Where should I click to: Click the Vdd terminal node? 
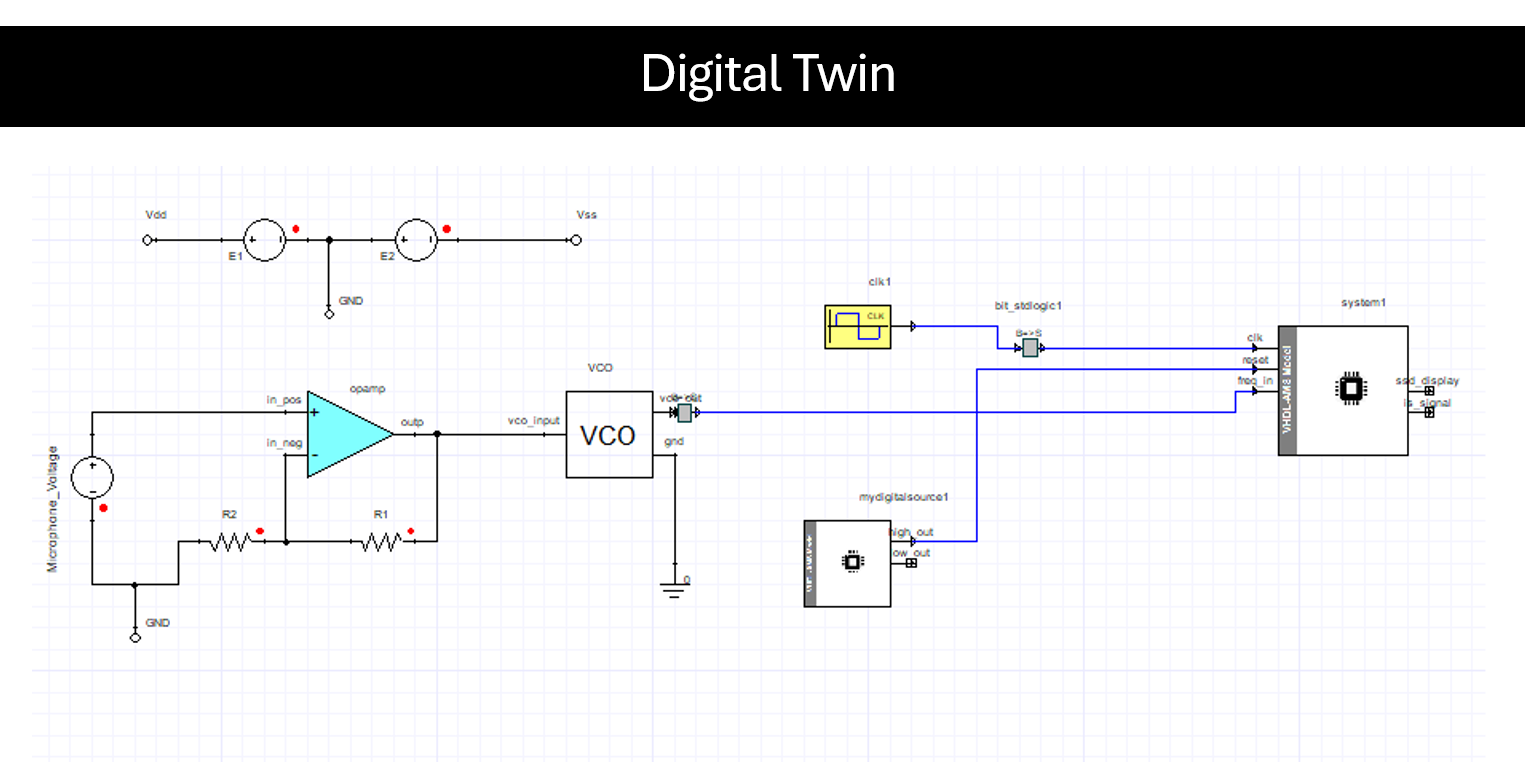click(148, 240)
